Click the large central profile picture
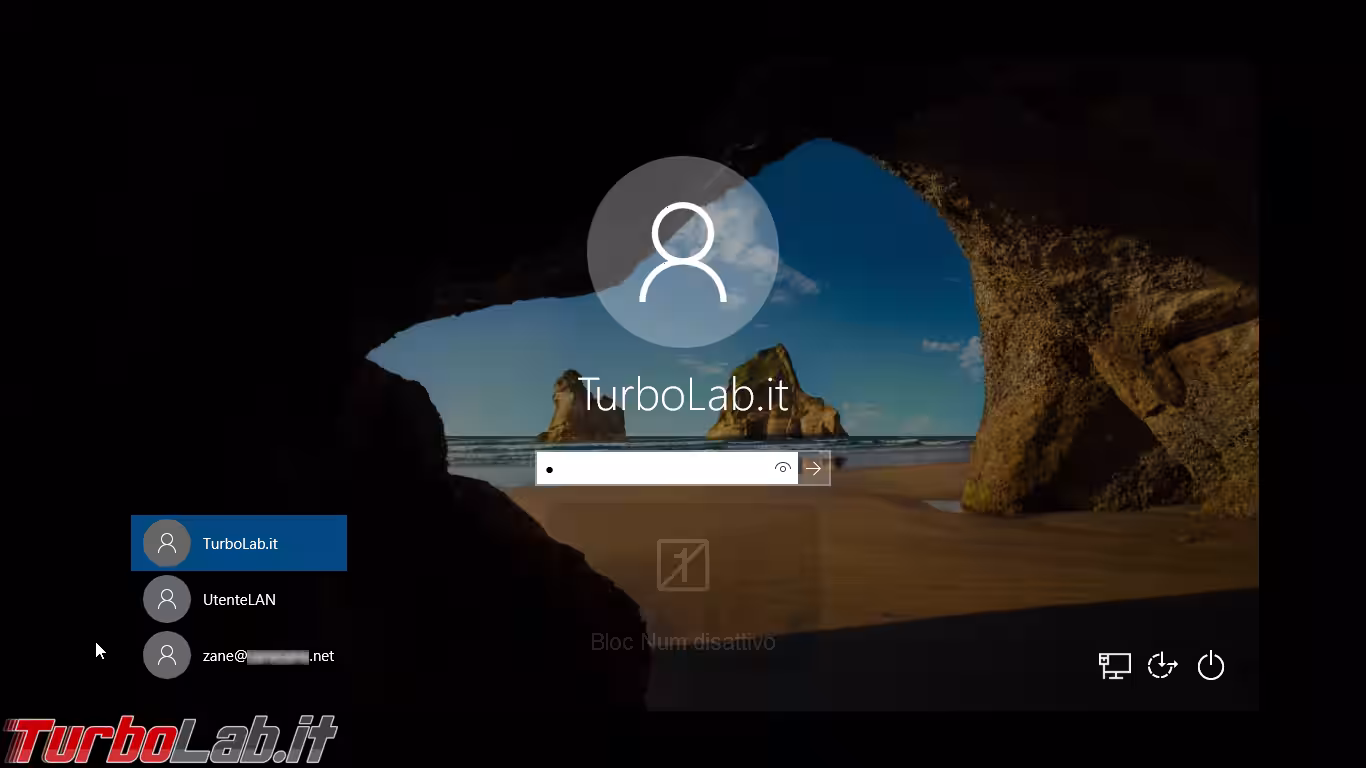The height and width of the screenshot is (768, 1366). (683, 252)
